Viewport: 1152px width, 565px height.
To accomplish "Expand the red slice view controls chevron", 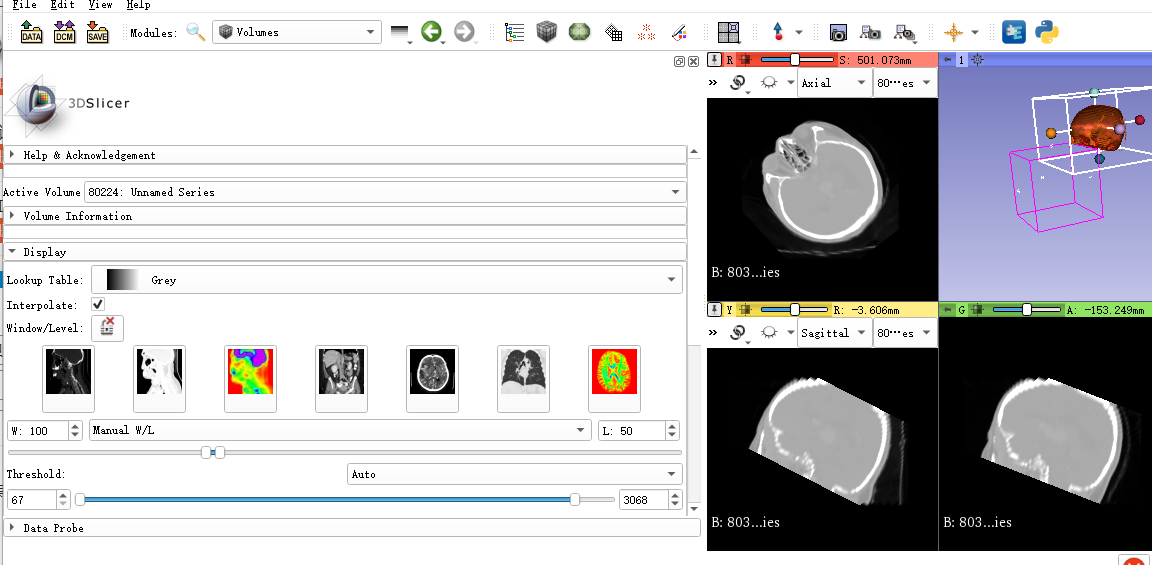I will click(x=713, y=83).
